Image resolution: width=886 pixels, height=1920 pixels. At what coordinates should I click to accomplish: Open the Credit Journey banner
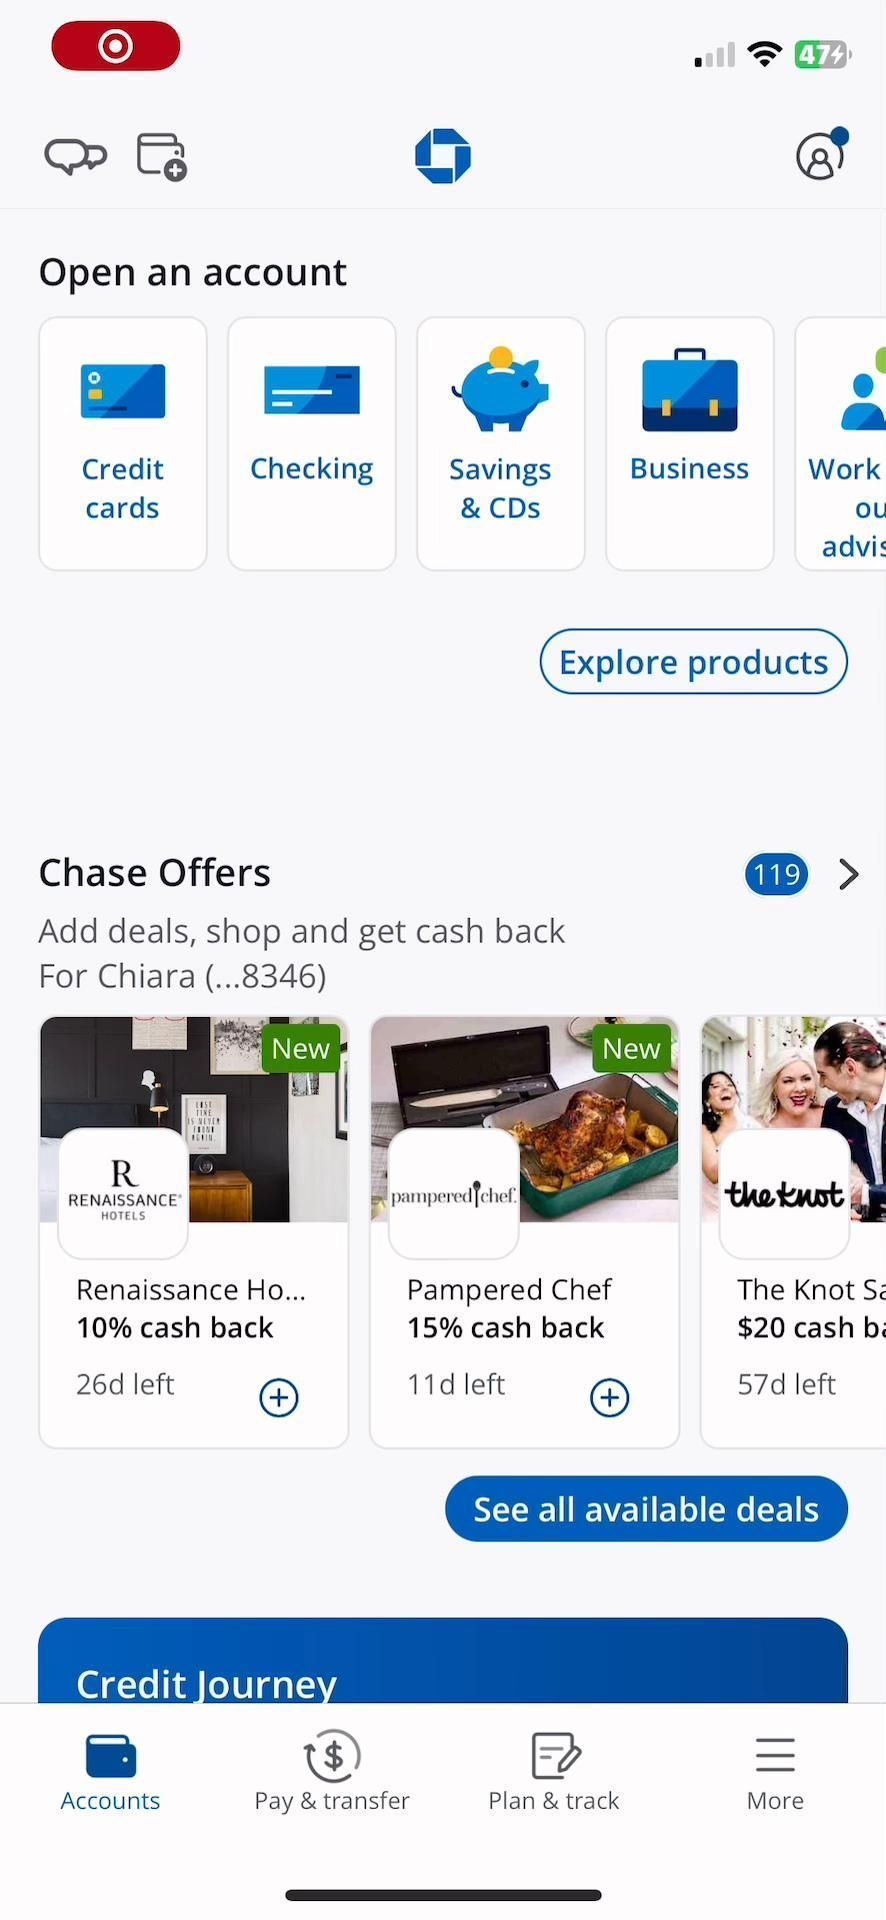pos(443,1660)
